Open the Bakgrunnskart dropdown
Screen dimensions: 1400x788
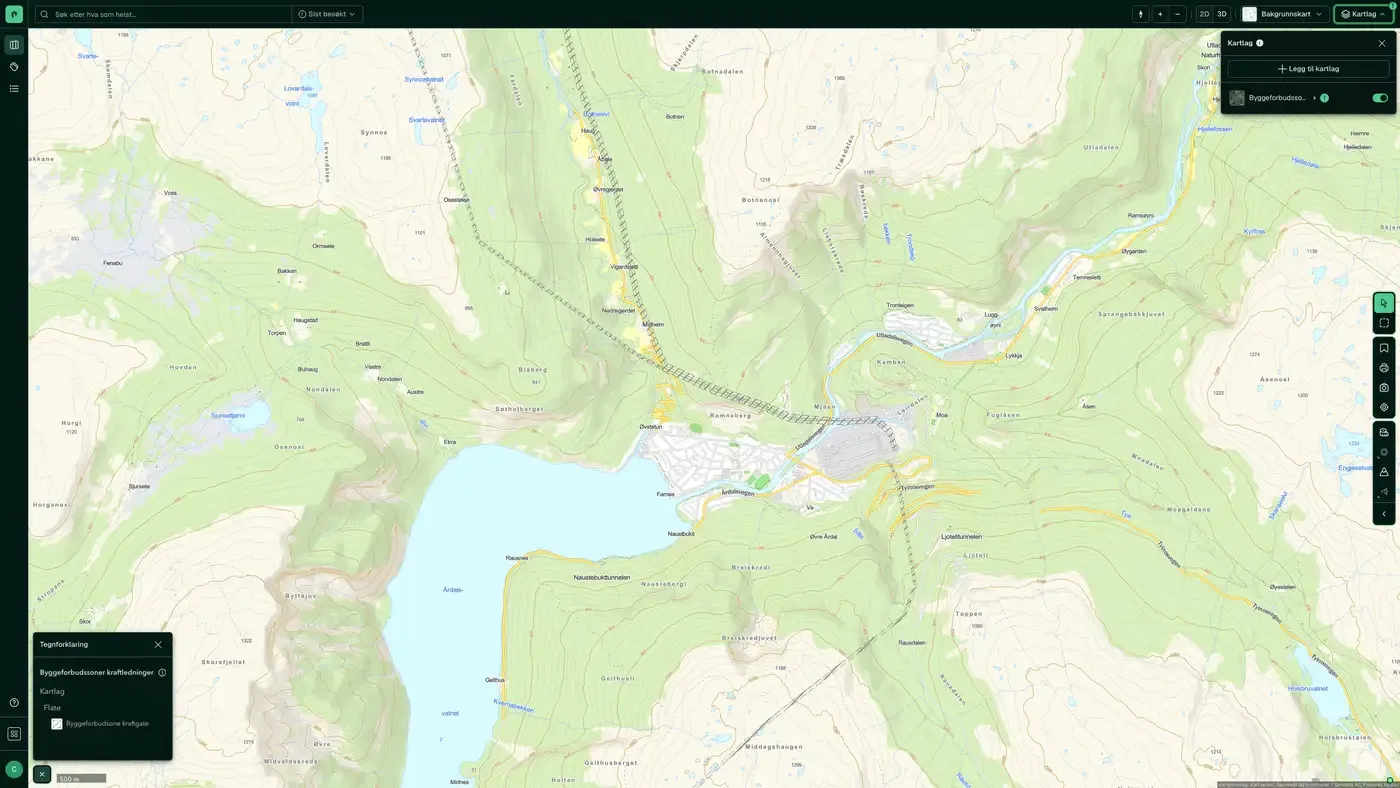[1284, 14]
